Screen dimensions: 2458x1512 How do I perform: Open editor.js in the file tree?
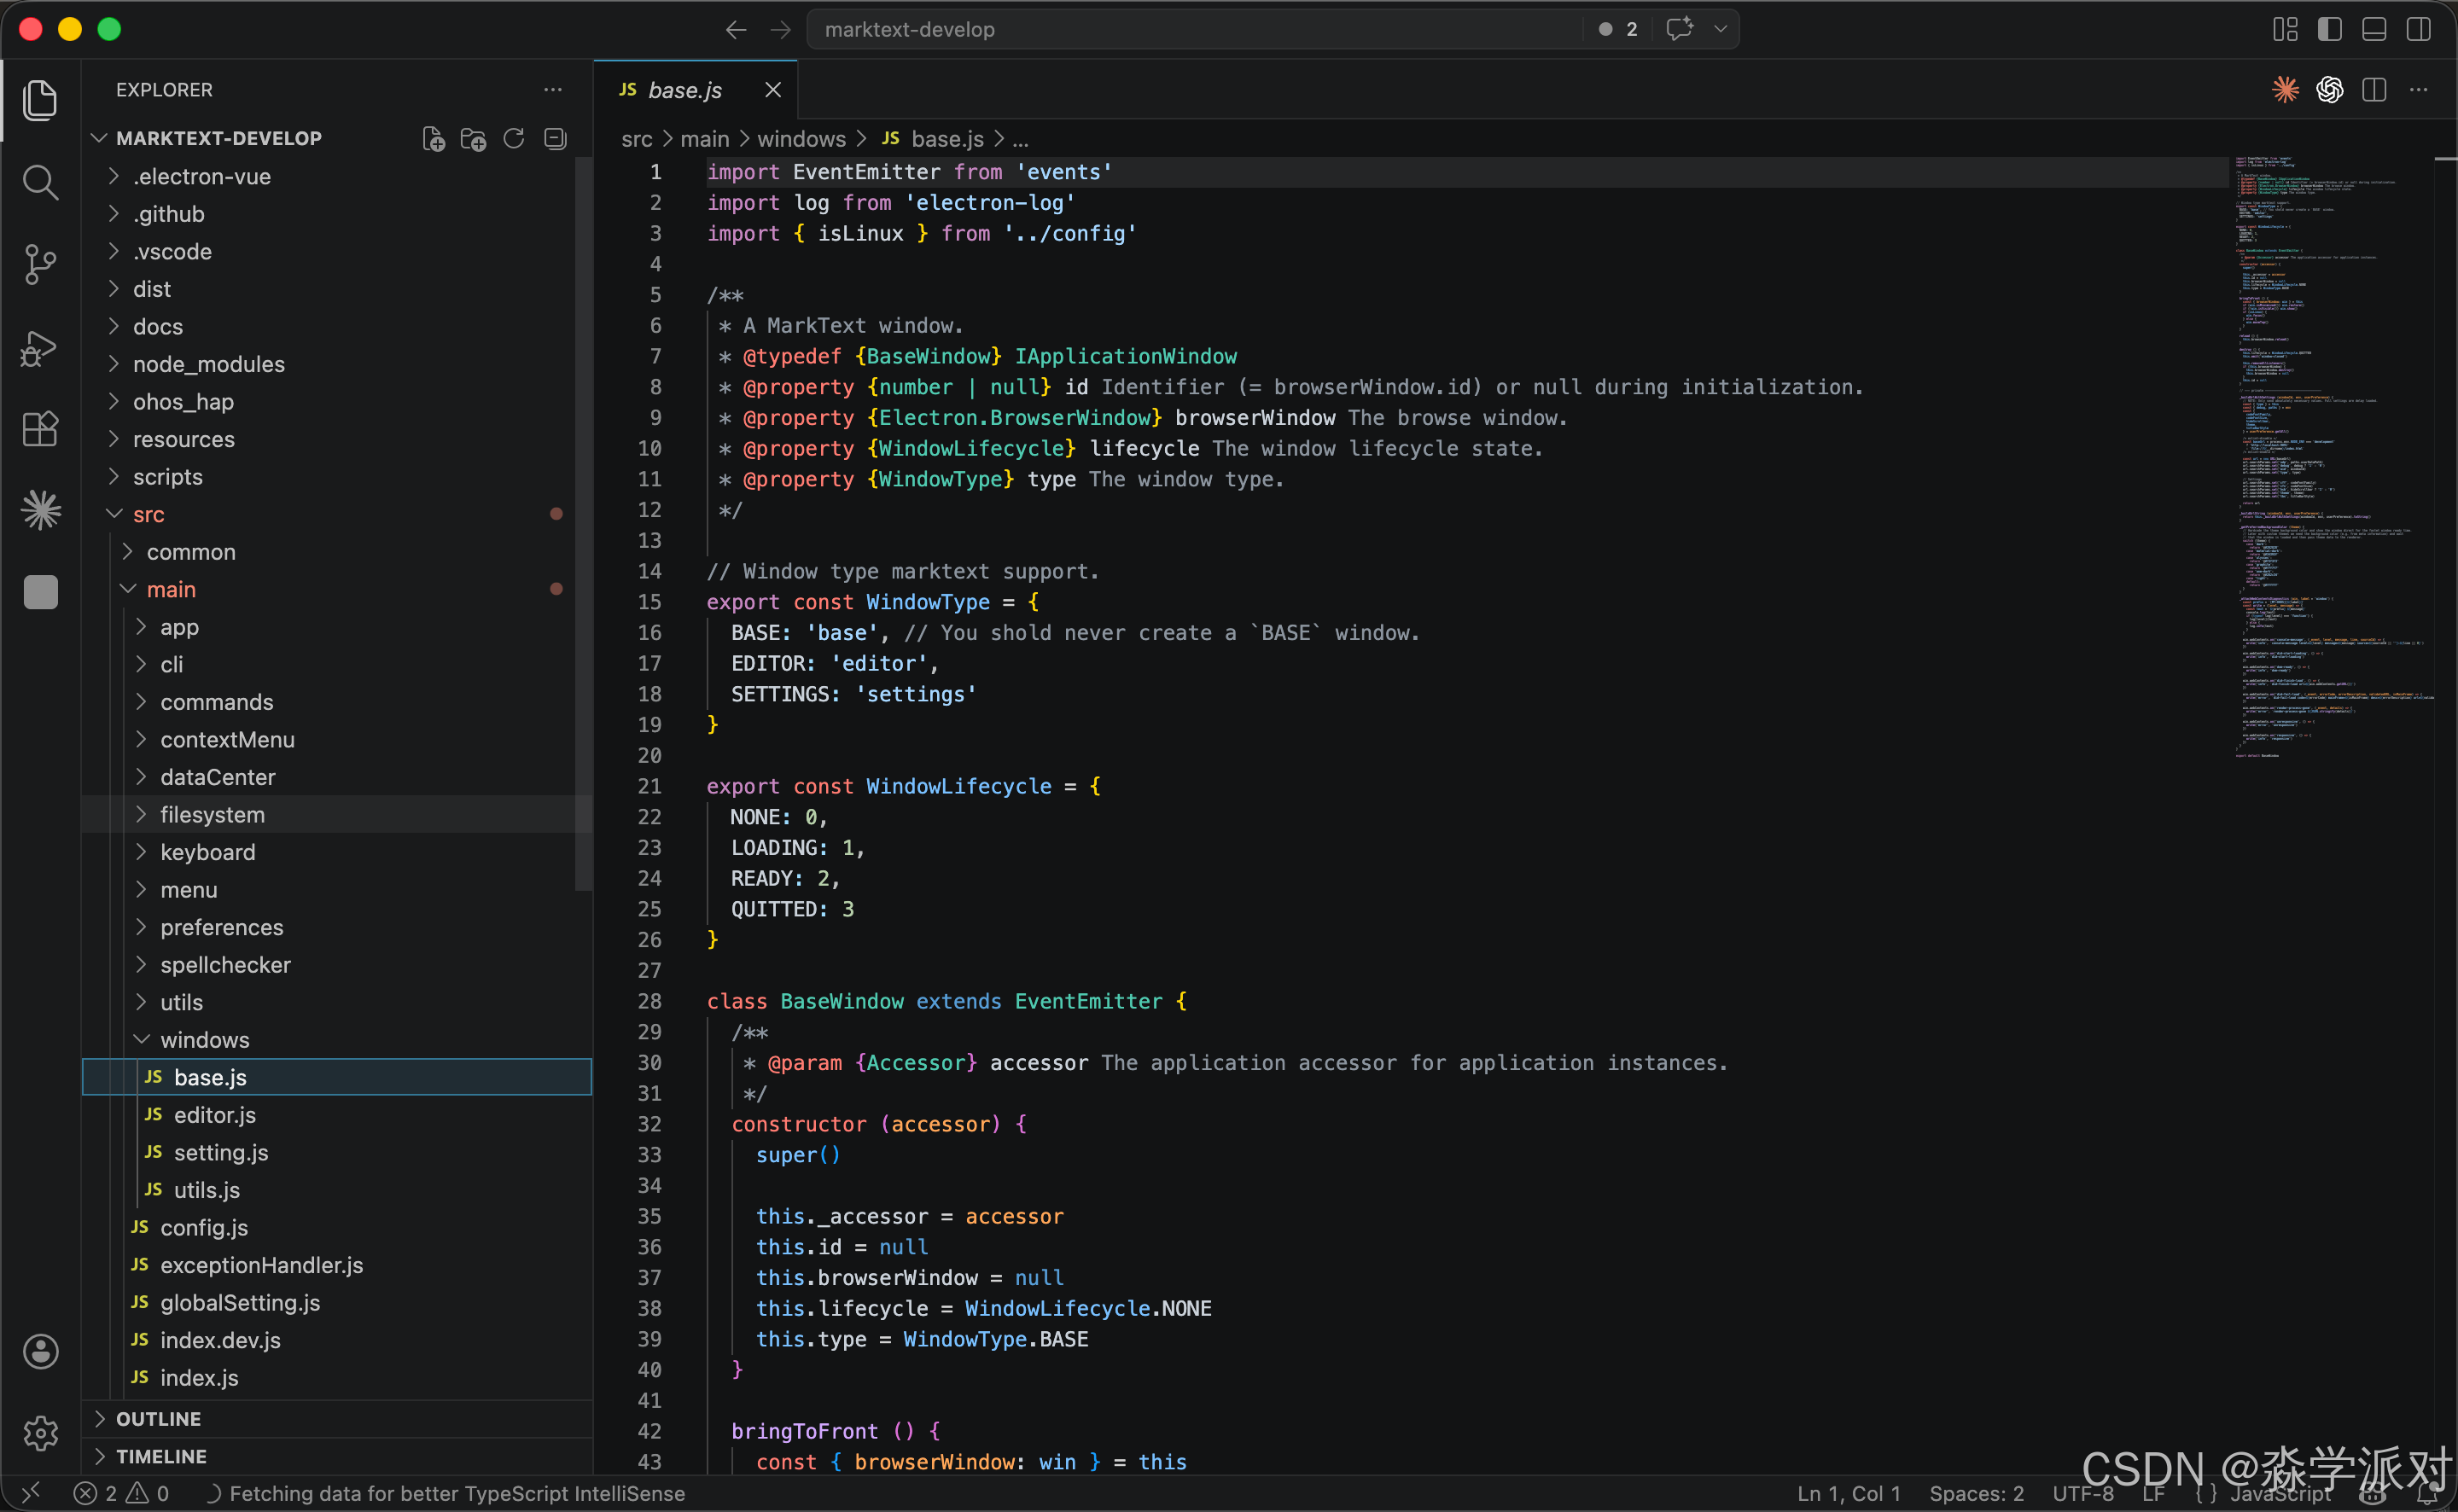(336, 1114)
